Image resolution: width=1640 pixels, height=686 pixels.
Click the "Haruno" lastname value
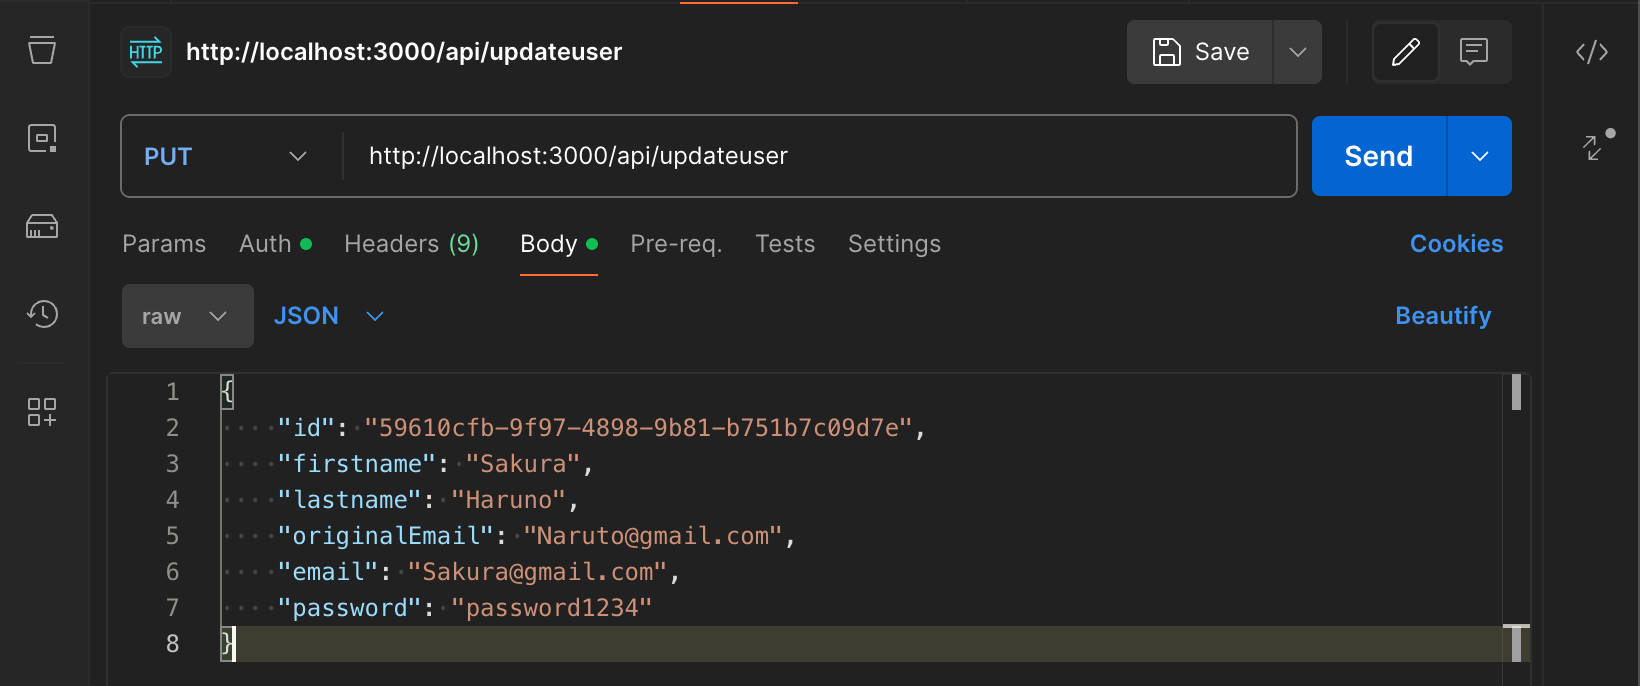[508, 500]
